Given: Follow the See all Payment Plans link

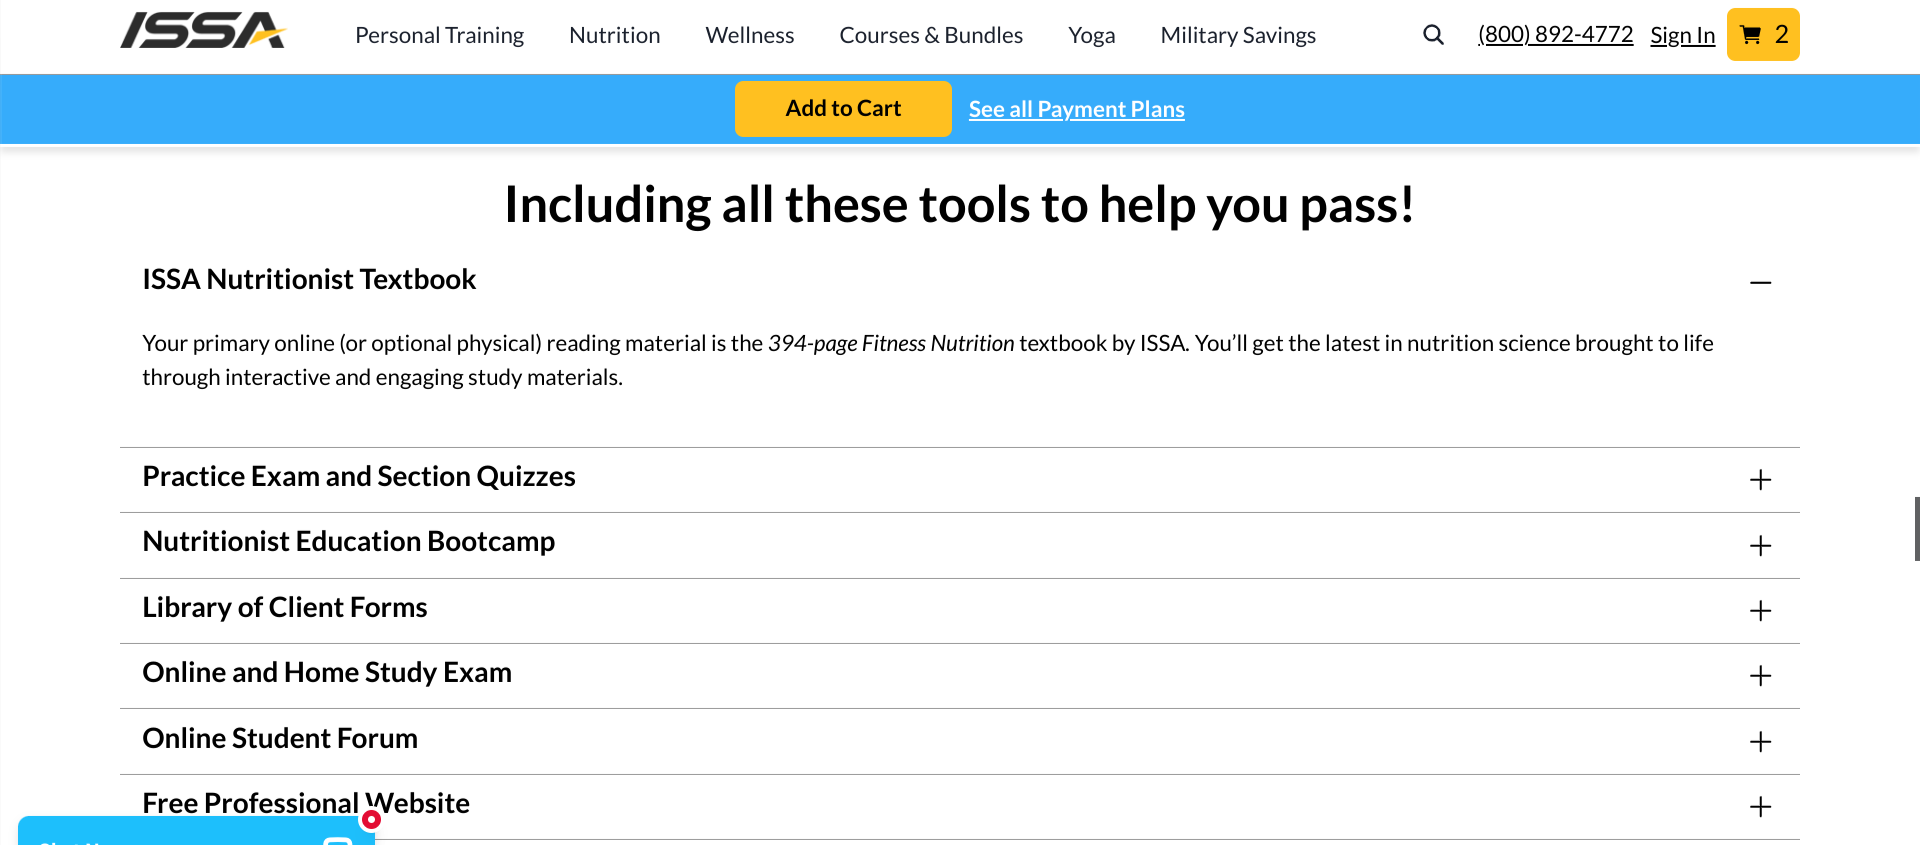Looking at the screenshot, I should pyautogui.click(x=1076, y=110).
